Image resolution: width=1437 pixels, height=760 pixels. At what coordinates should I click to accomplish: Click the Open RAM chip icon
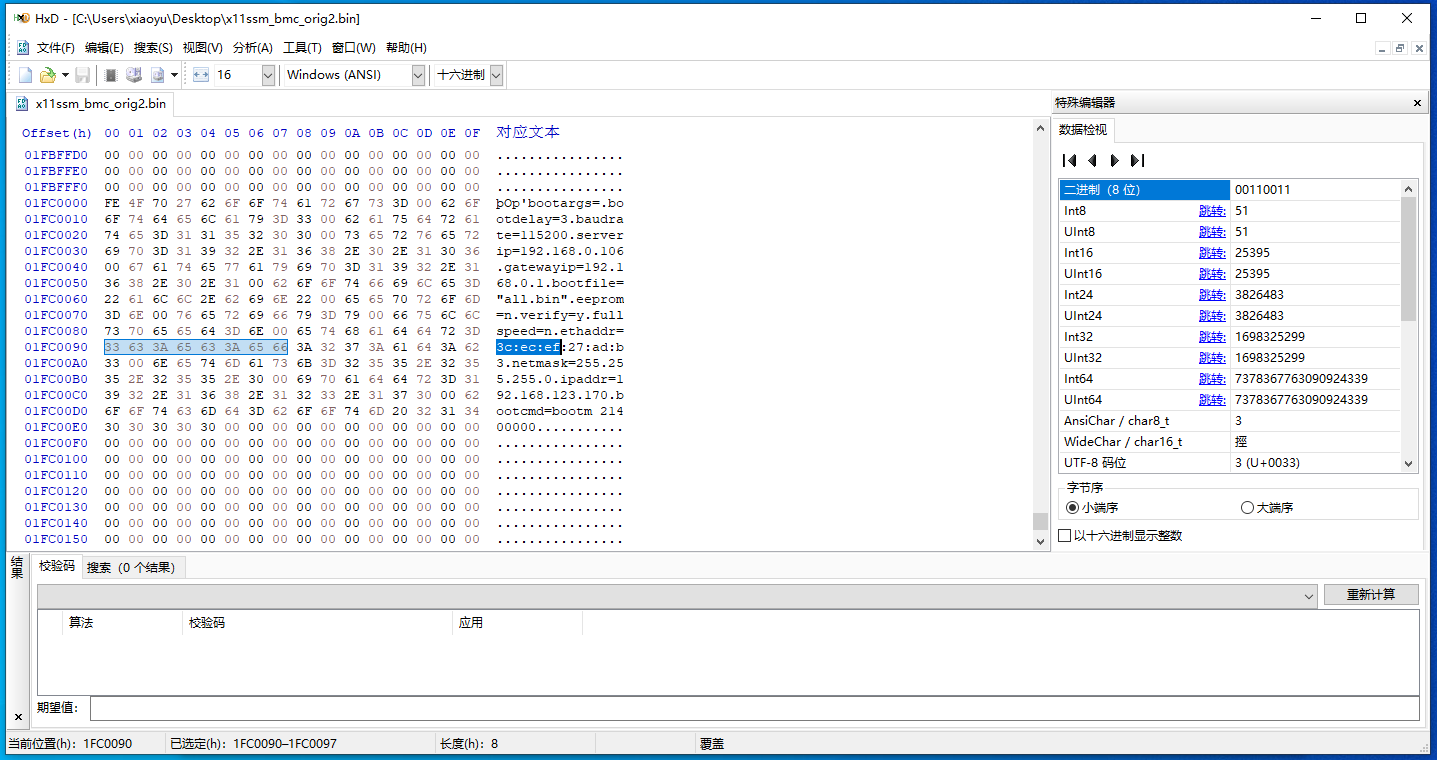pyautogui.click(x=111, y=75)
